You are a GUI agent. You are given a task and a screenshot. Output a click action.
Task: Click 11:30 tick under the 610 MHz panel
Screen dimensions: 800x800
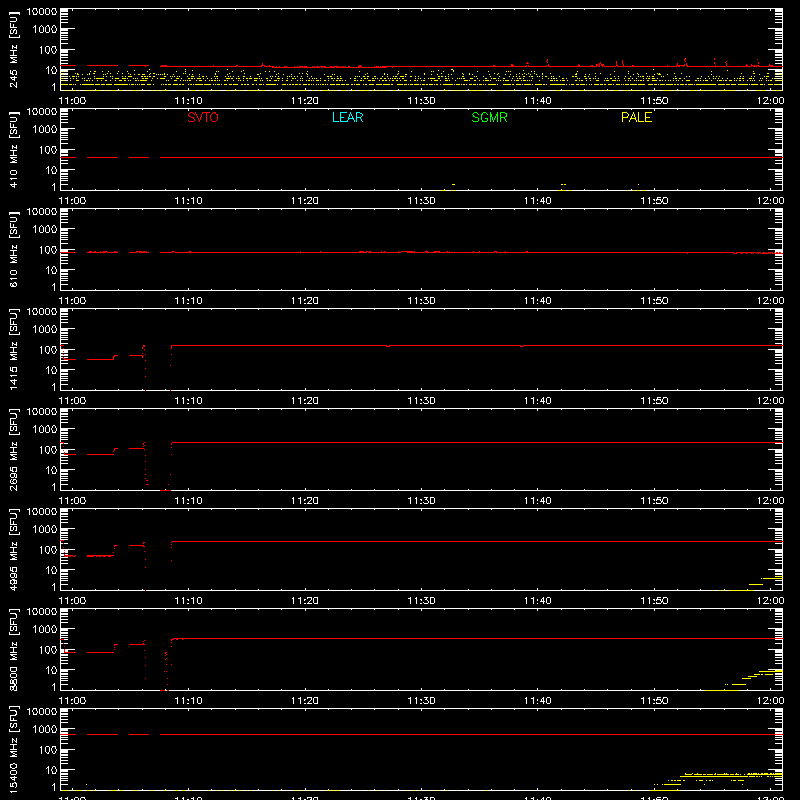click(421, 301)
